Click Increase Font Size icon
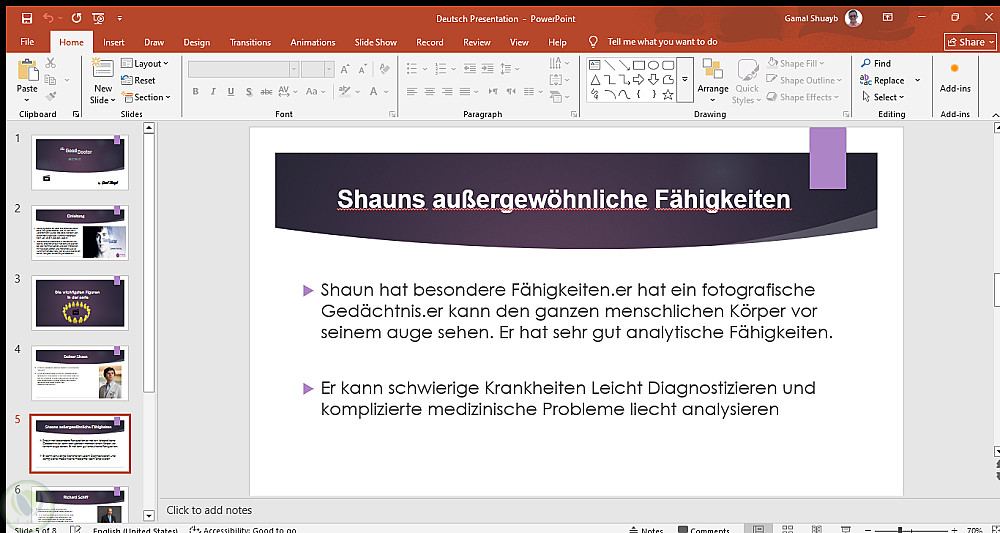The width and height of the screenshot is (1000, 533). tap(345, 69)
